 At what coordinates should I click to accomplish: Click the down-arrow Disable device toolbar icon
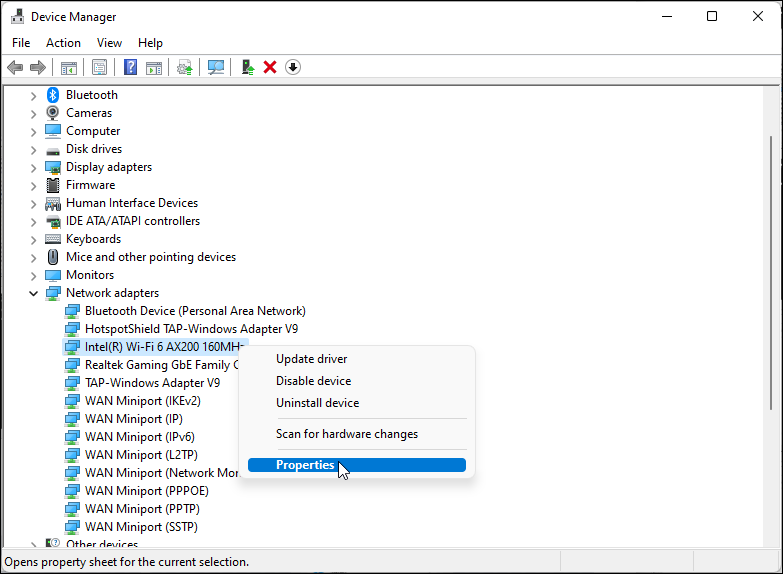(293, 67)
